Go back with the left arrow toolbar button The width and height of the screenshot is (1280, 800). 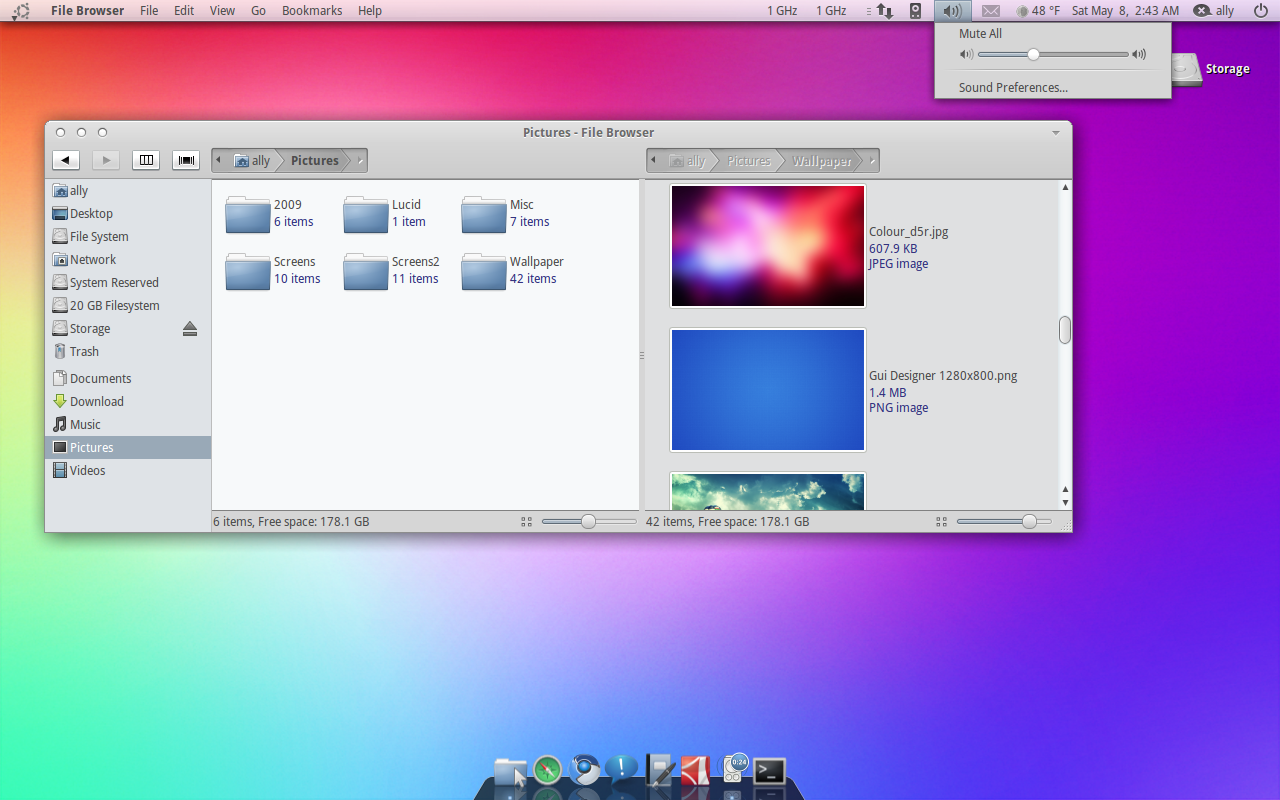66,160
